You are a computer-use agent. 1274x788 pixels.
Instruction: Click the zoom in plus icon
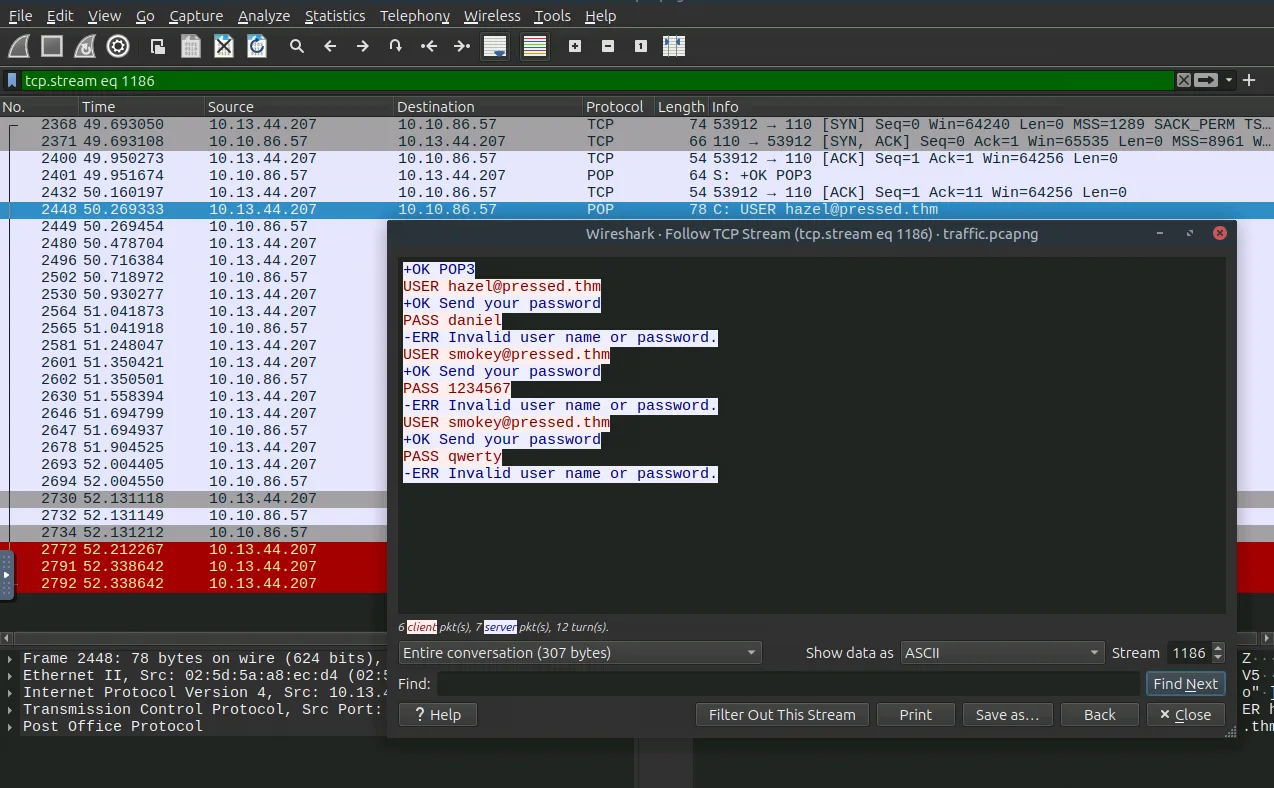(x=575, y=46)
